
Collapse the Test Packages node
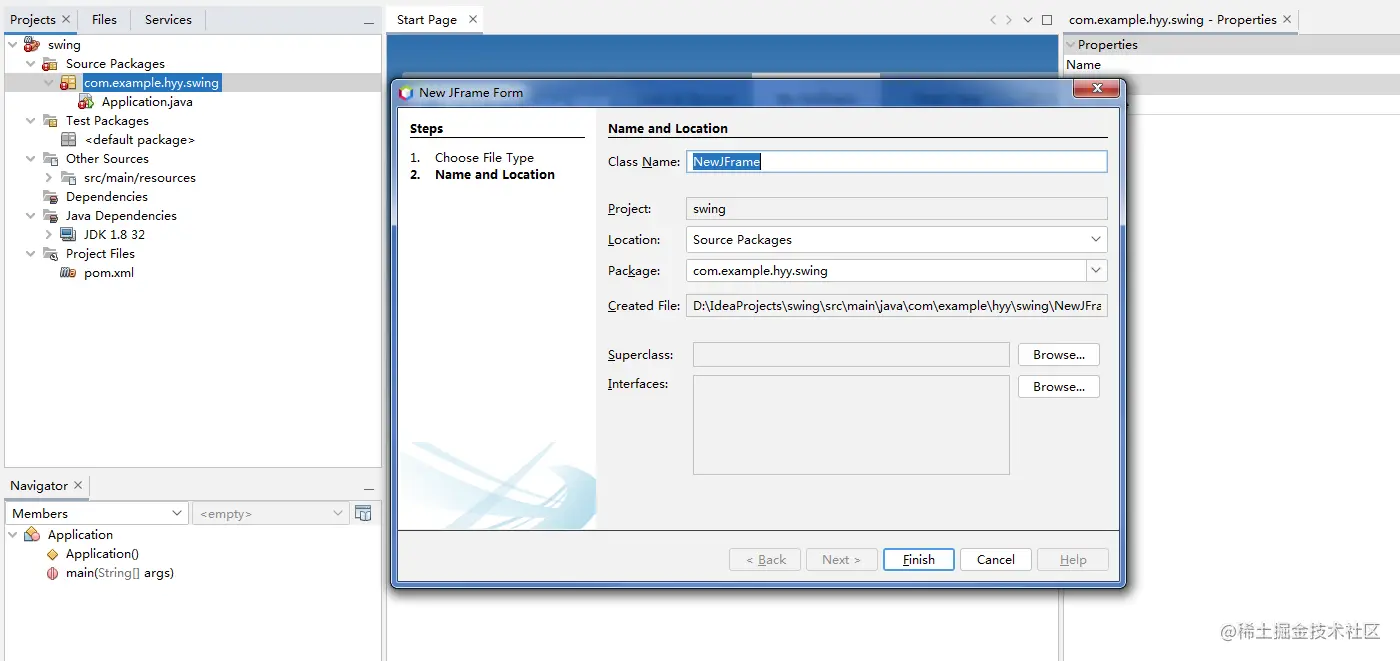pos(30,121)
